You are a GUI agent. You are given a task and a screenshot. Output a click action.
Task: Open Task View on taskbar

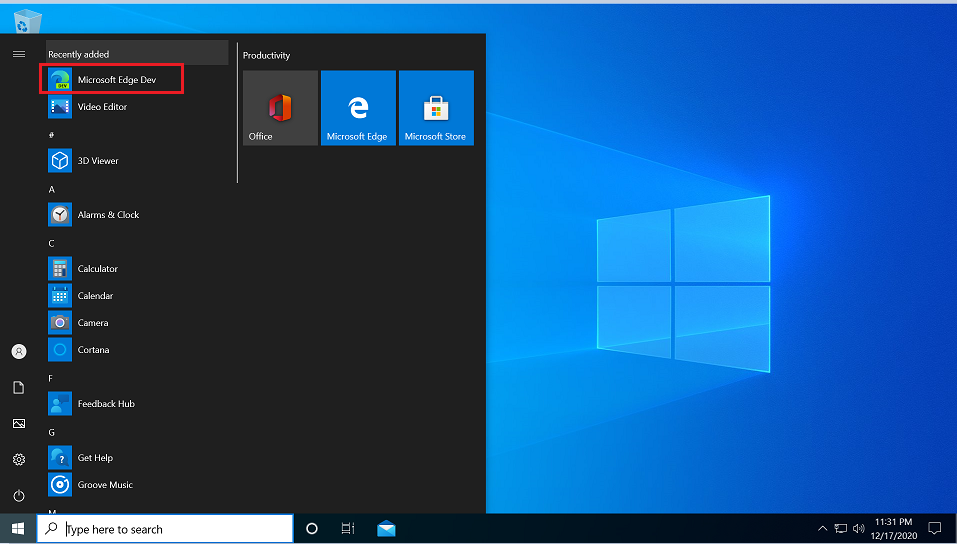pos(348,529)
